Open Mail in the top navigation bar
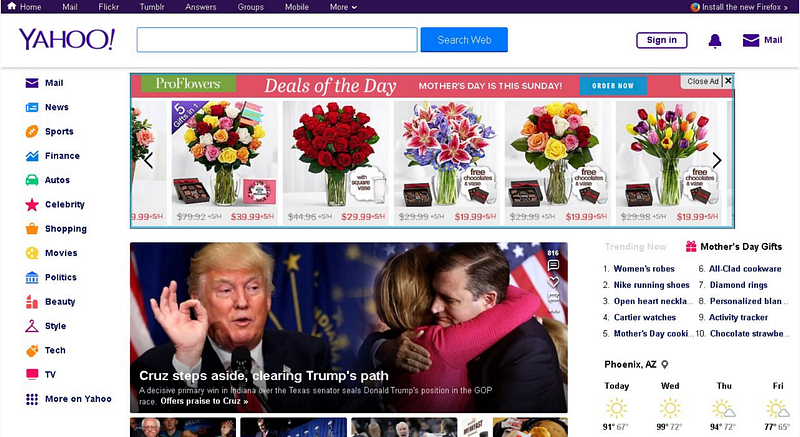The width and height of the screenshot is (800, 437). (70, 7)
